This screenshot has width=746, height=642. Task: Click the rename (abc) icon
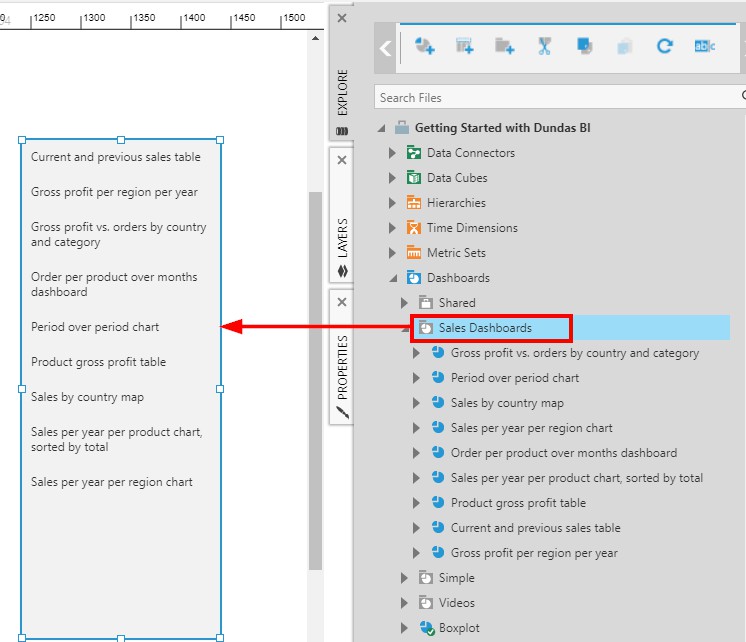pos(705,46)
